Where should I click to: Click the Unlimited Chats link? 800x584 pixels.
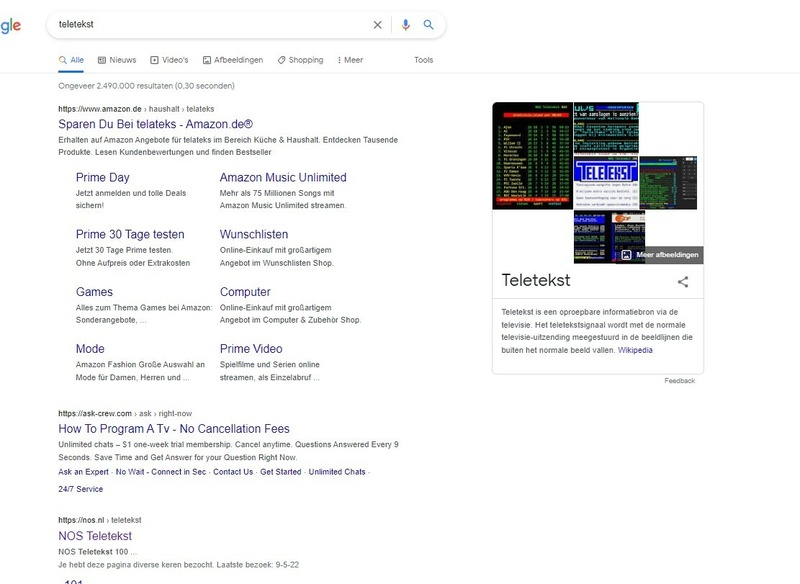click(337, 472)
